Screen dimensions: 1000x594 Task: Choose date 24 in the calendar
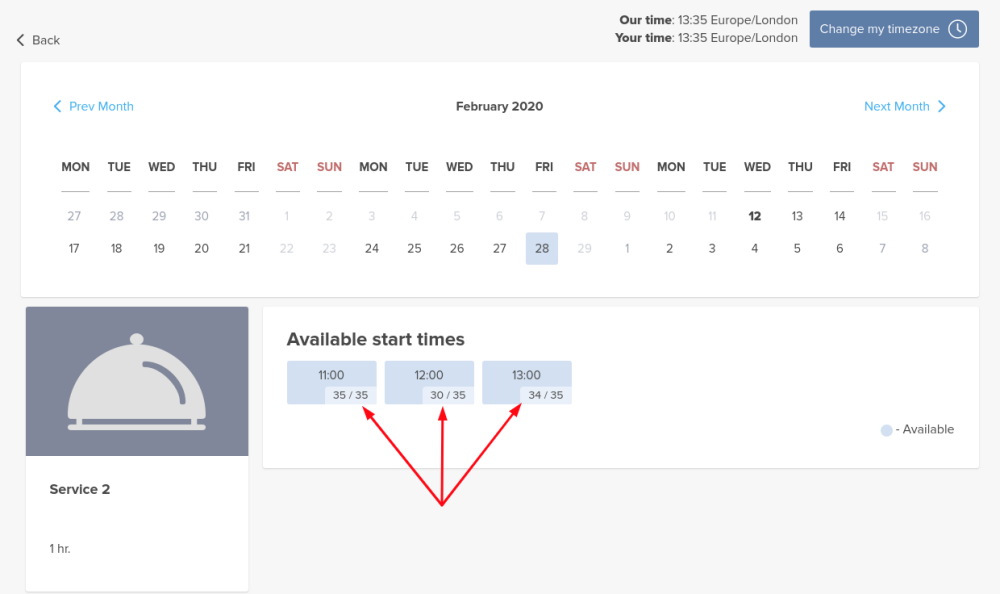(x=372, y=249)
